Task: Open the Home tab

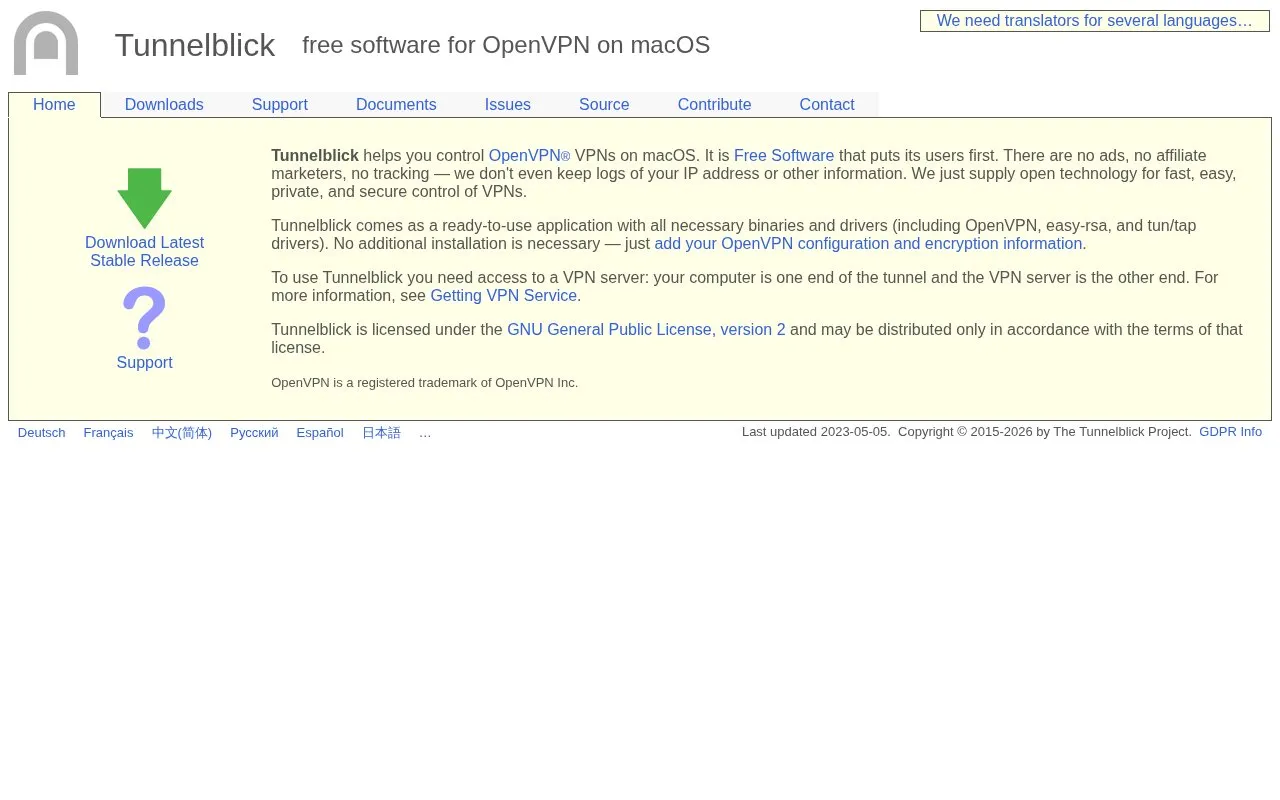Action: (x=54, y=105)
